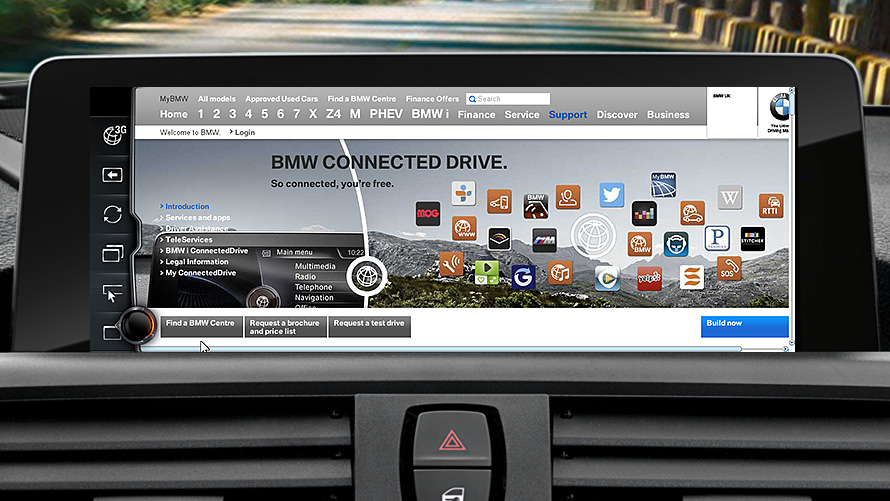Open the MyBMW app icon

point(663,185)
